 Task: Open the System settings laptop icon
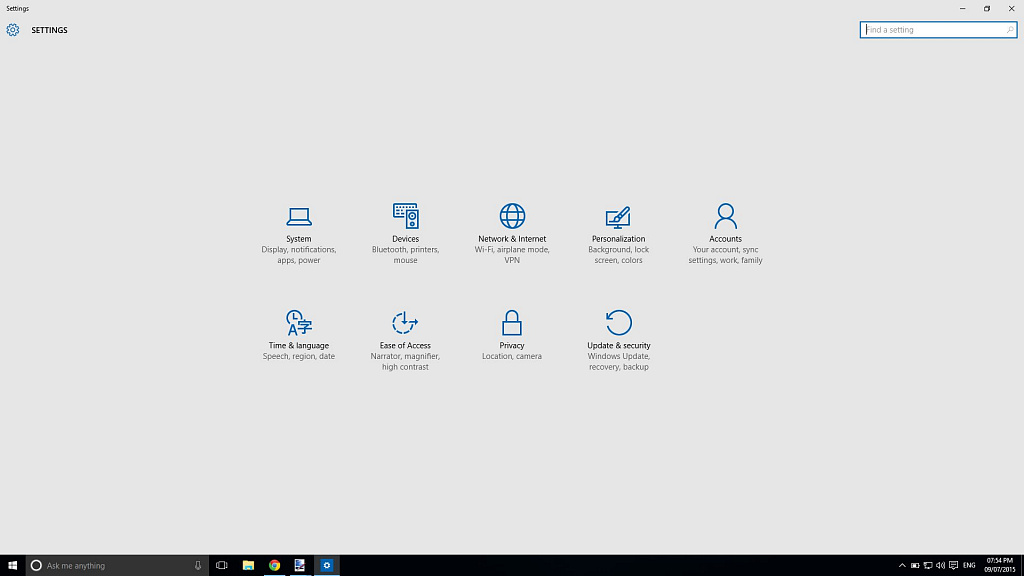[x=298, y=216]
